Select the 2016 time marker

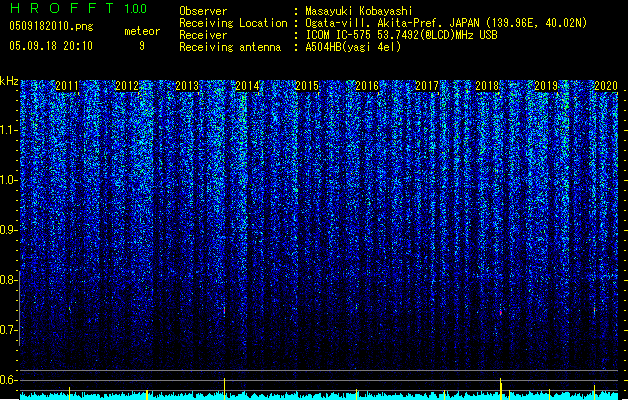(367, 86)
